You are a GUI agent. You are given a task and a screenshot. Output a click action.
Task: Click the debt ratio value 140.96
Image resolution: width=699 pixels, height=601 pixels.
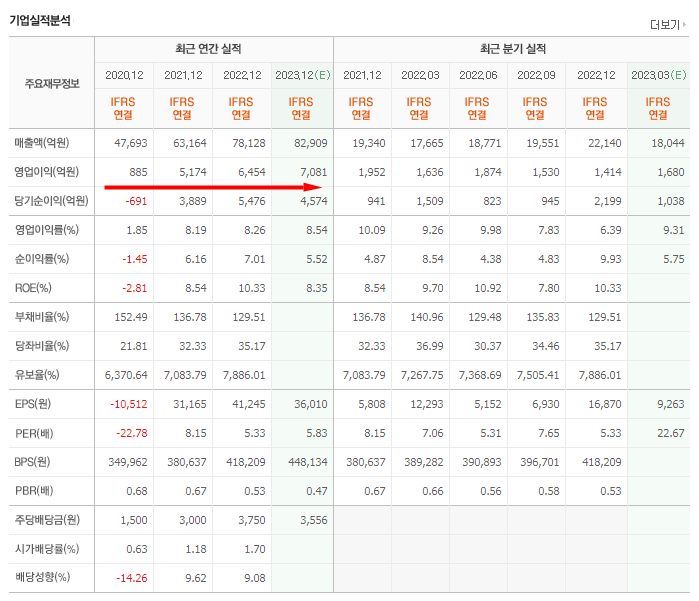pyautogui.click(x=427, y=317)
